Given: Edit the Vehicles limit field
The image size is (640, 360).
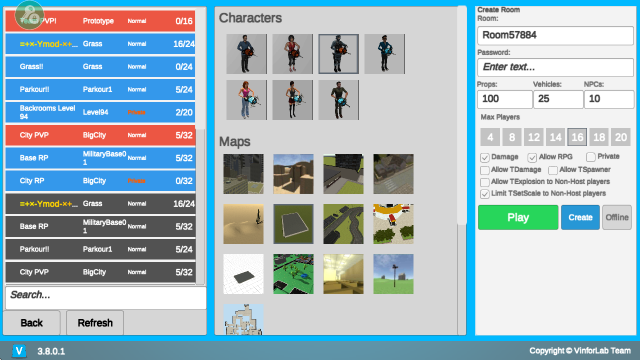Looking at the screenshot, I should point(558,99).
